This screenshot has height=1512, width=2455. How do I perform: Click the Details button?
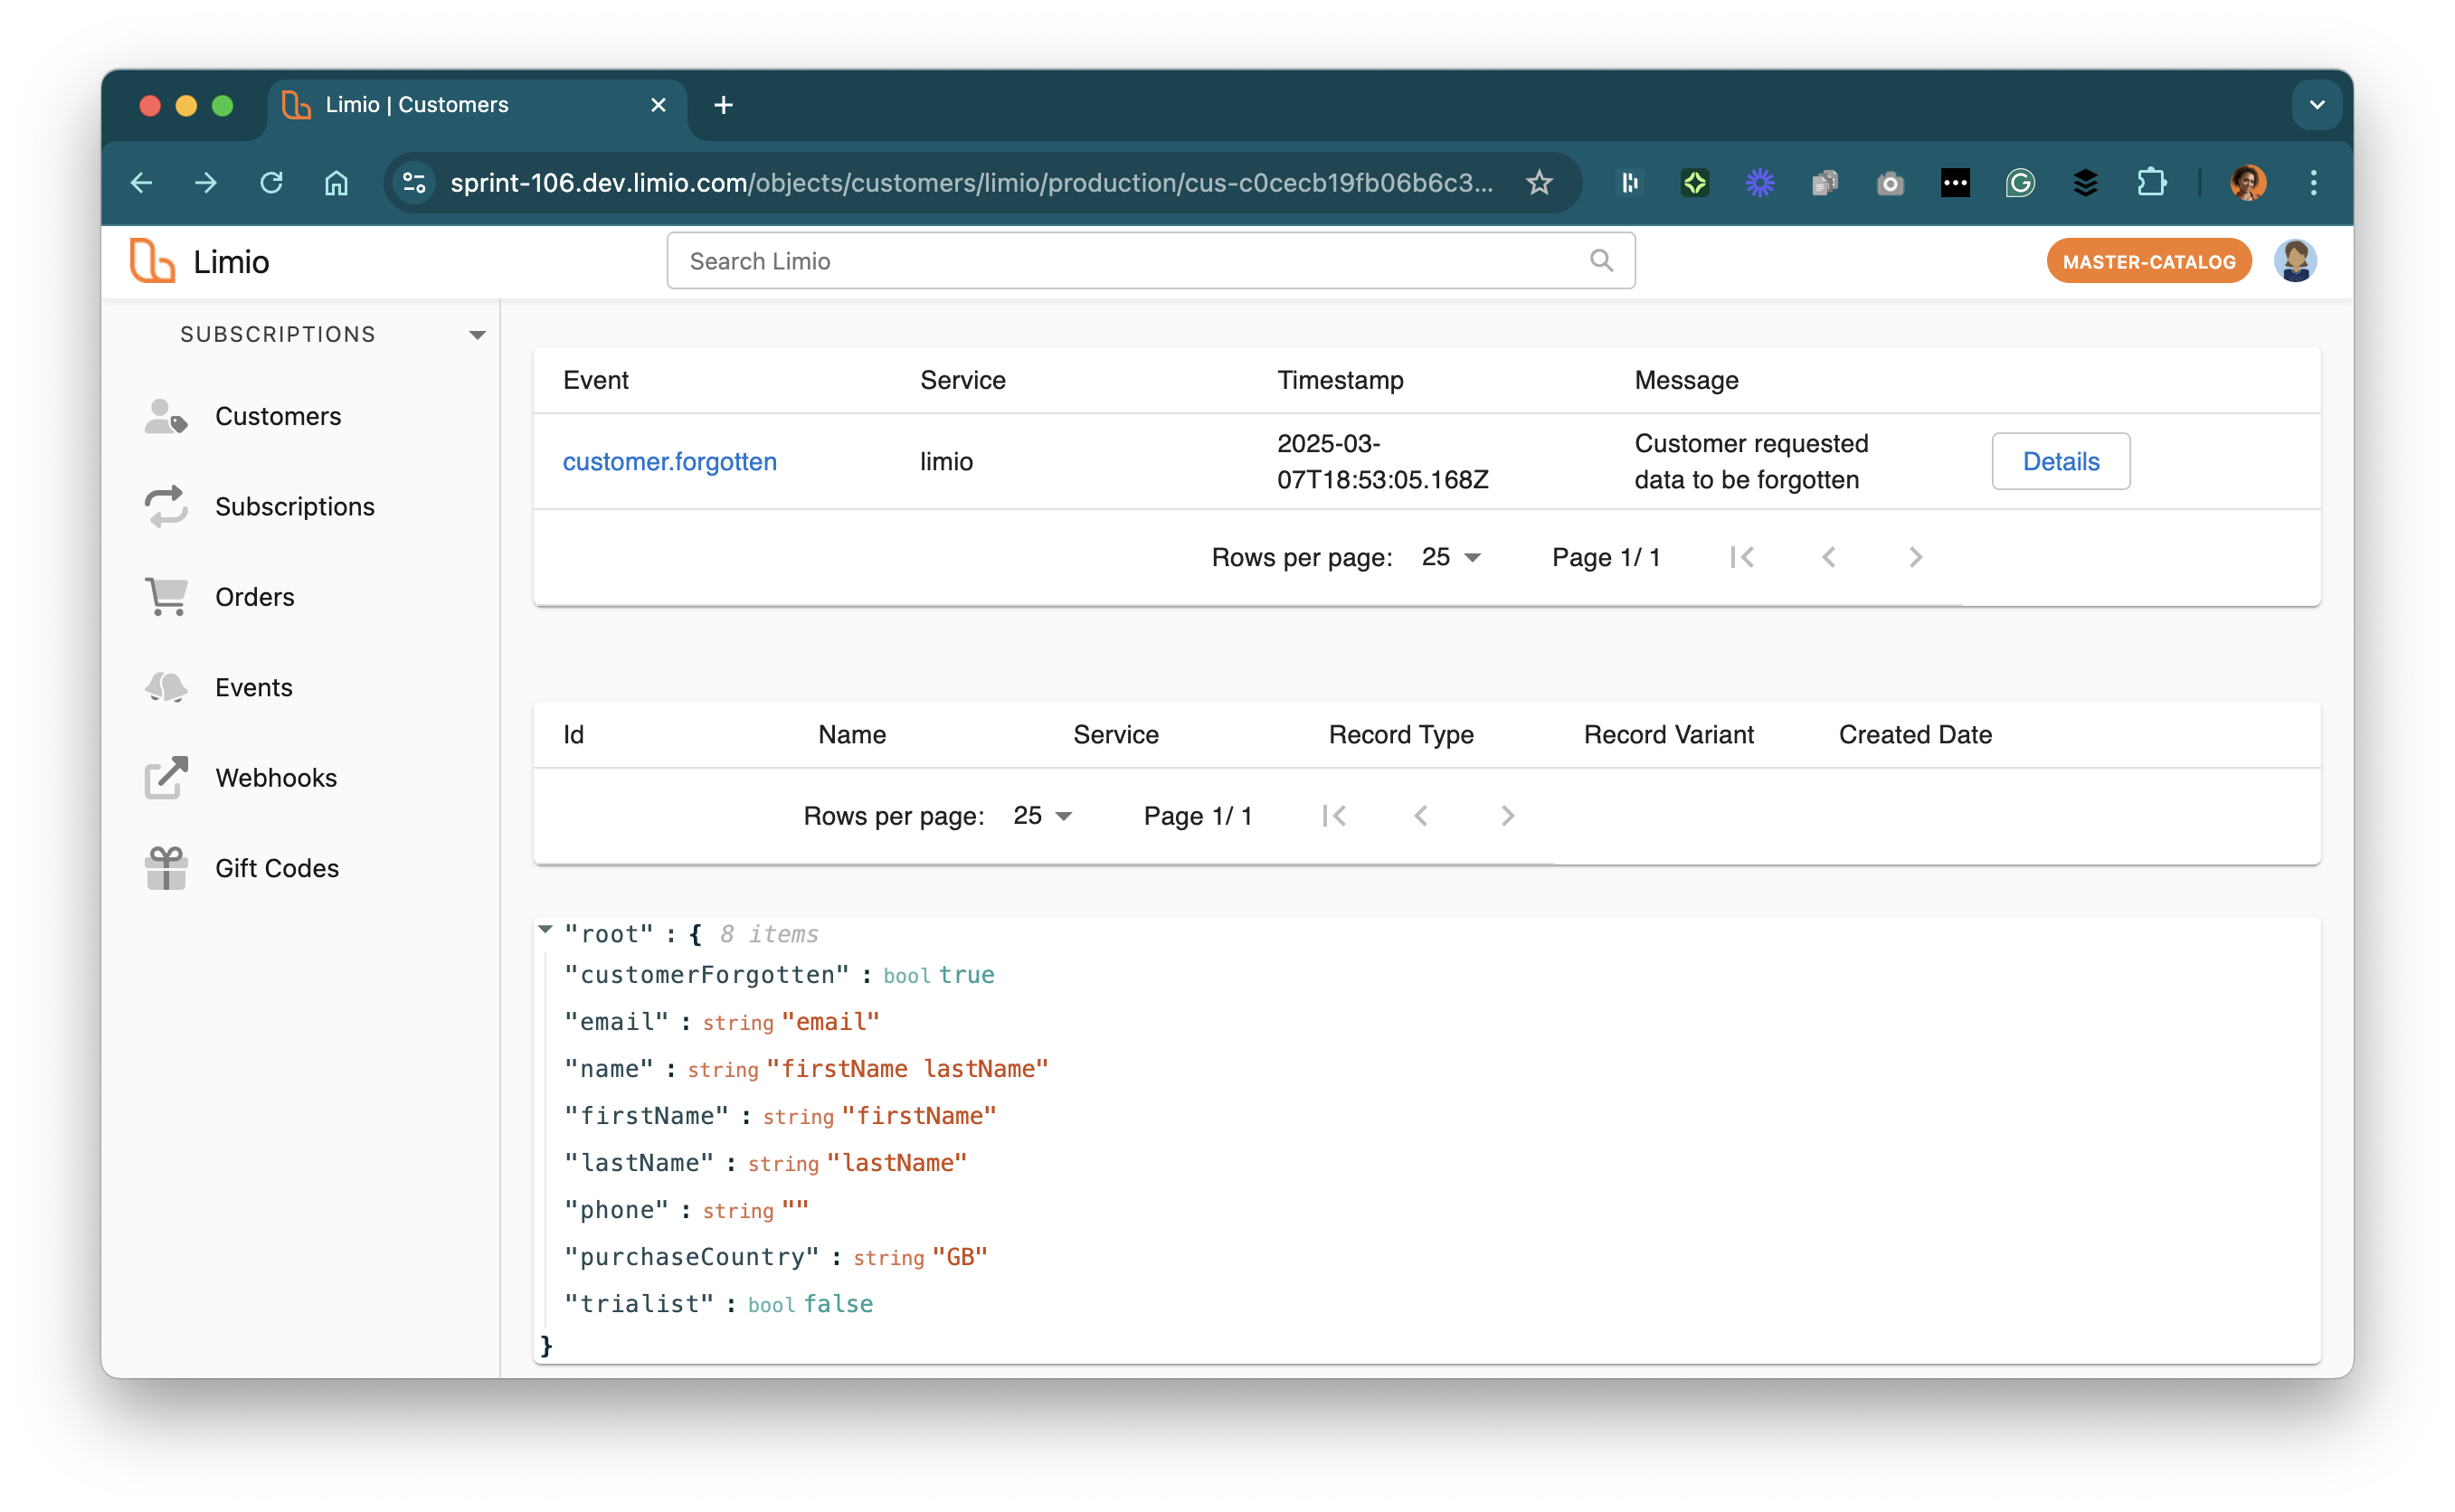(x=2060, y=461)
